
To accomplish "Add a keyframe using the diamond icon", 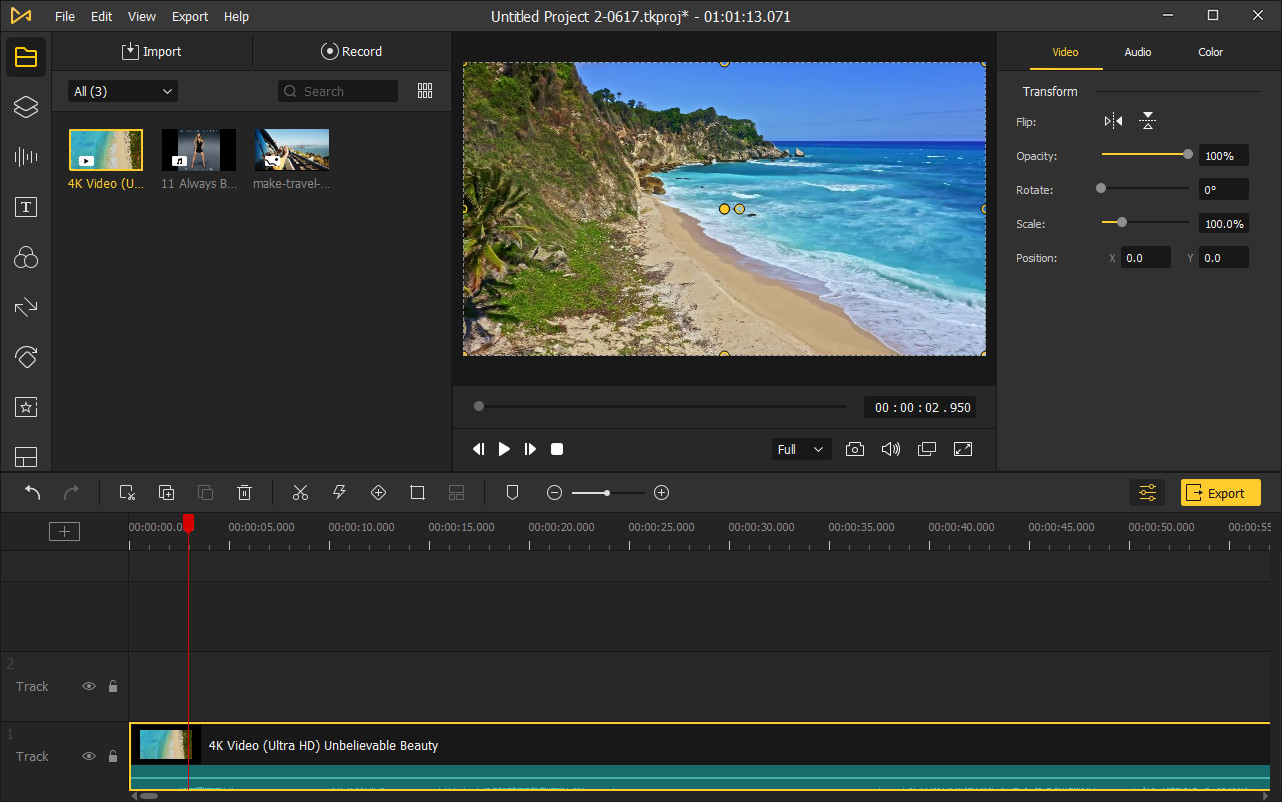I will pyautogui.click(x=378, y=492).
